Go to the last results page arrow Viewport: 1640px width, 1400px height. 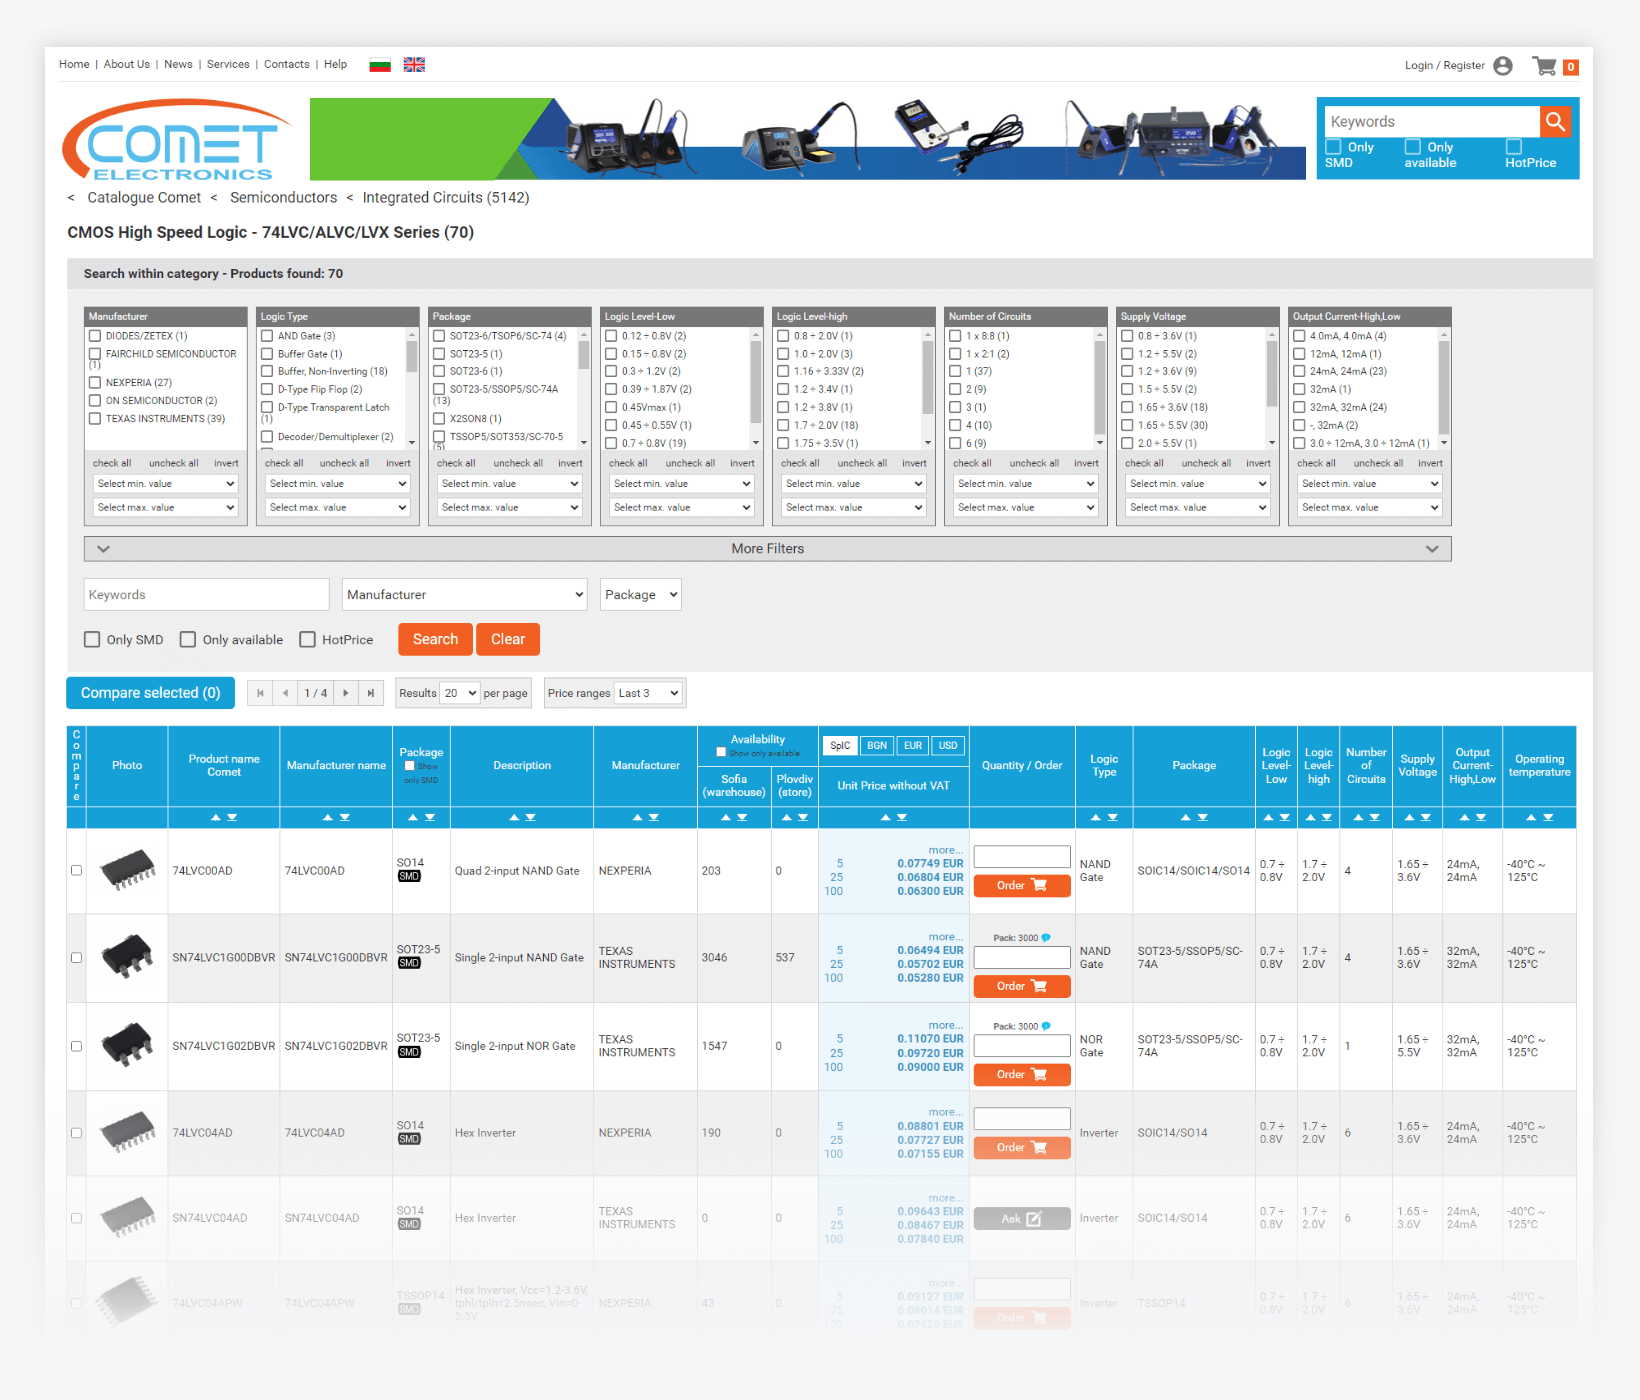(371, 693)
